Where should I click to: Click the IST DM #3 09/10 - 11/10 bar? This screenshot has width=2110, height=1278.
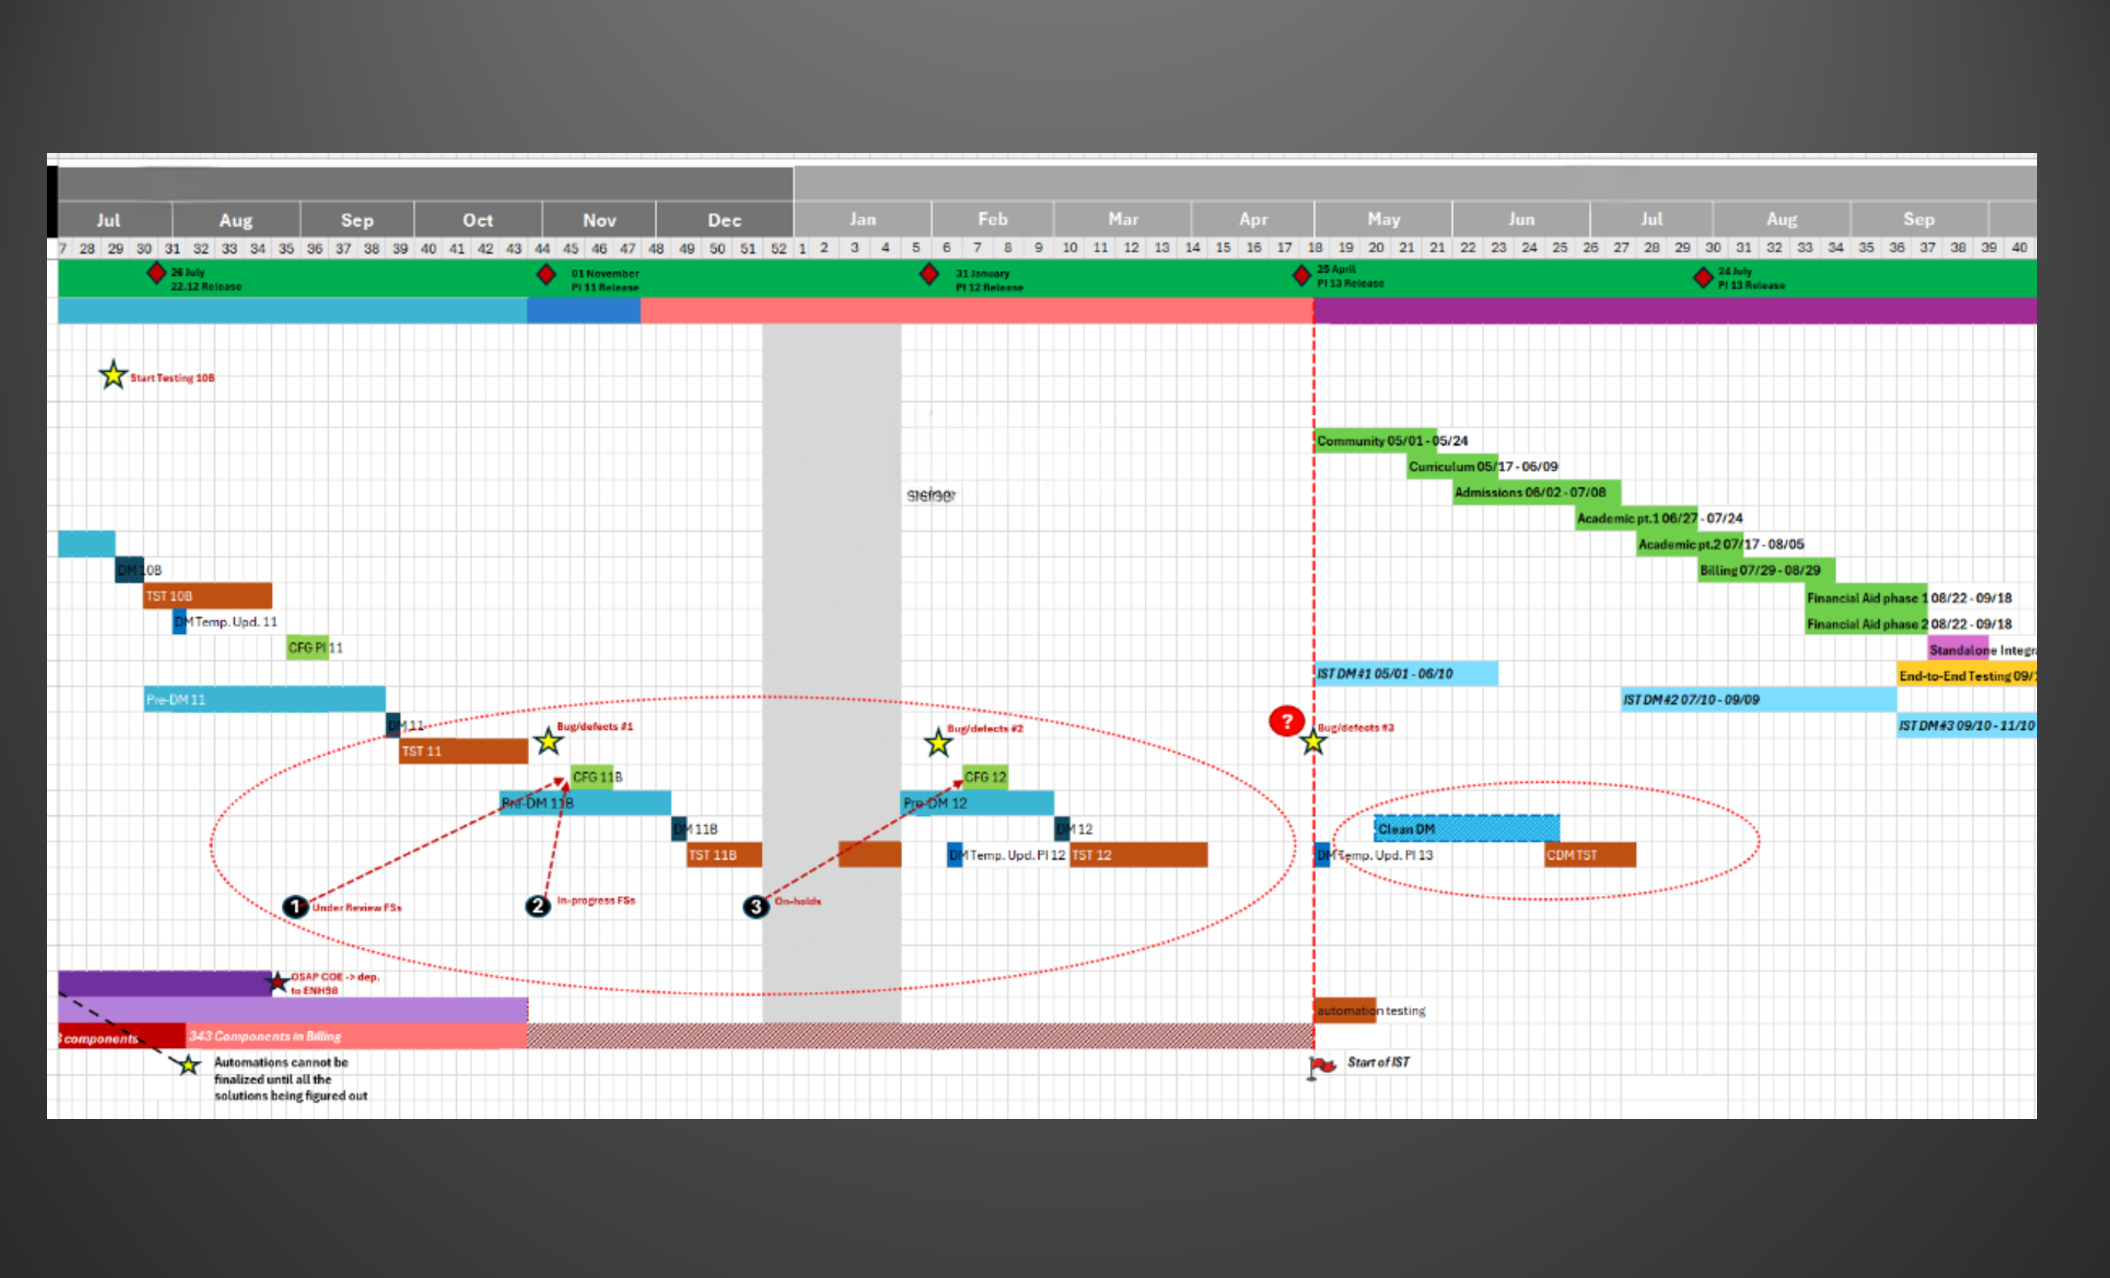(1967, 725)
